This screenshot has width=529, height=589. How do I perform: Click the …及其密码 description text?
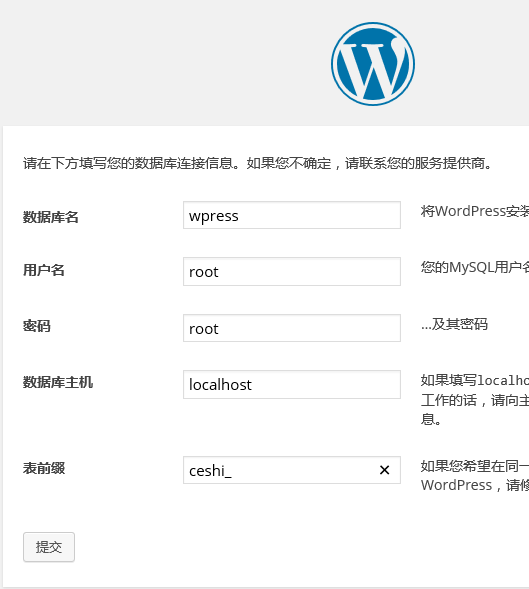(454, 324)
